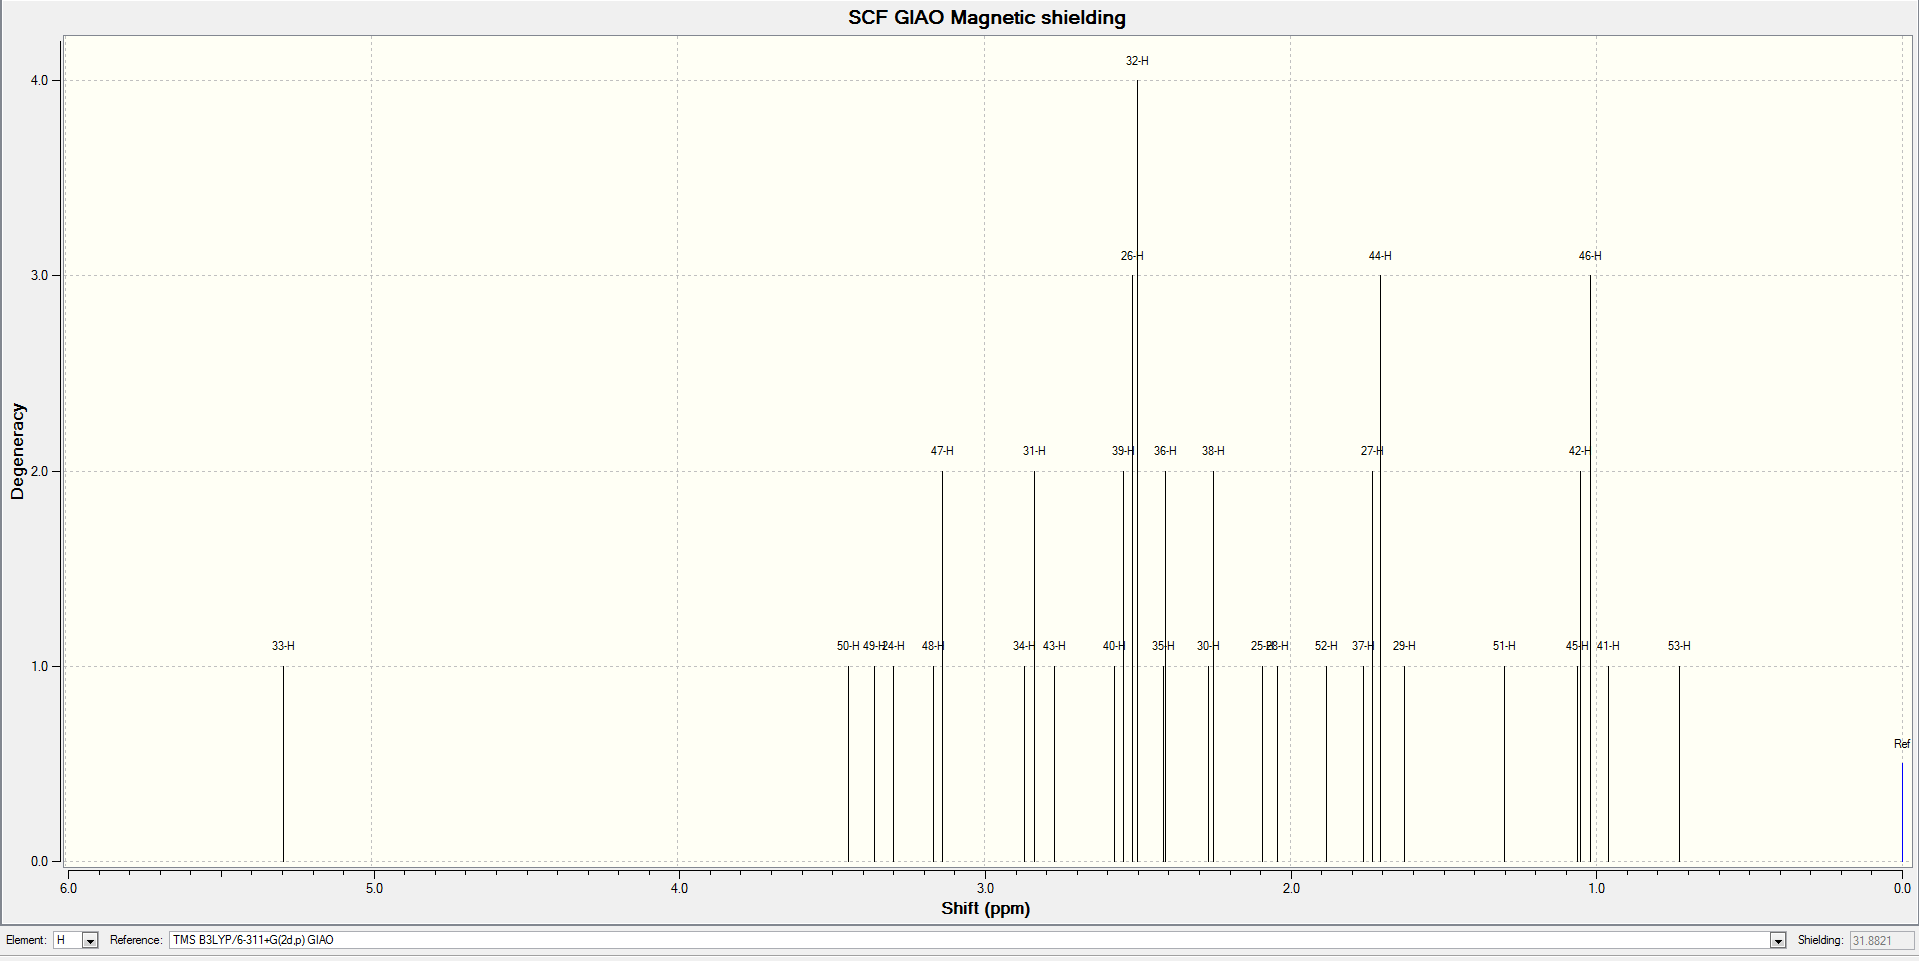Screen dimensions: 1919x961
Task: Select the 40-H peak label
Action: [1114, 646]
